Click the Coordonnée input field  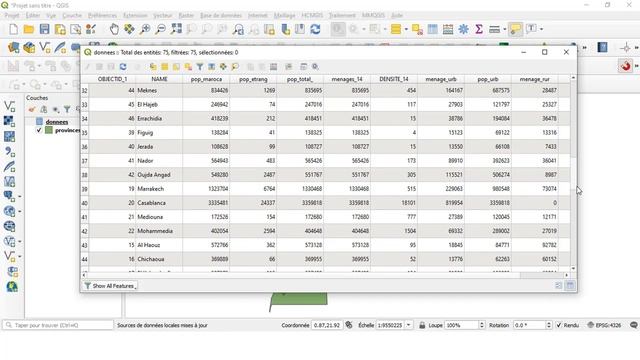click(327, 325)
